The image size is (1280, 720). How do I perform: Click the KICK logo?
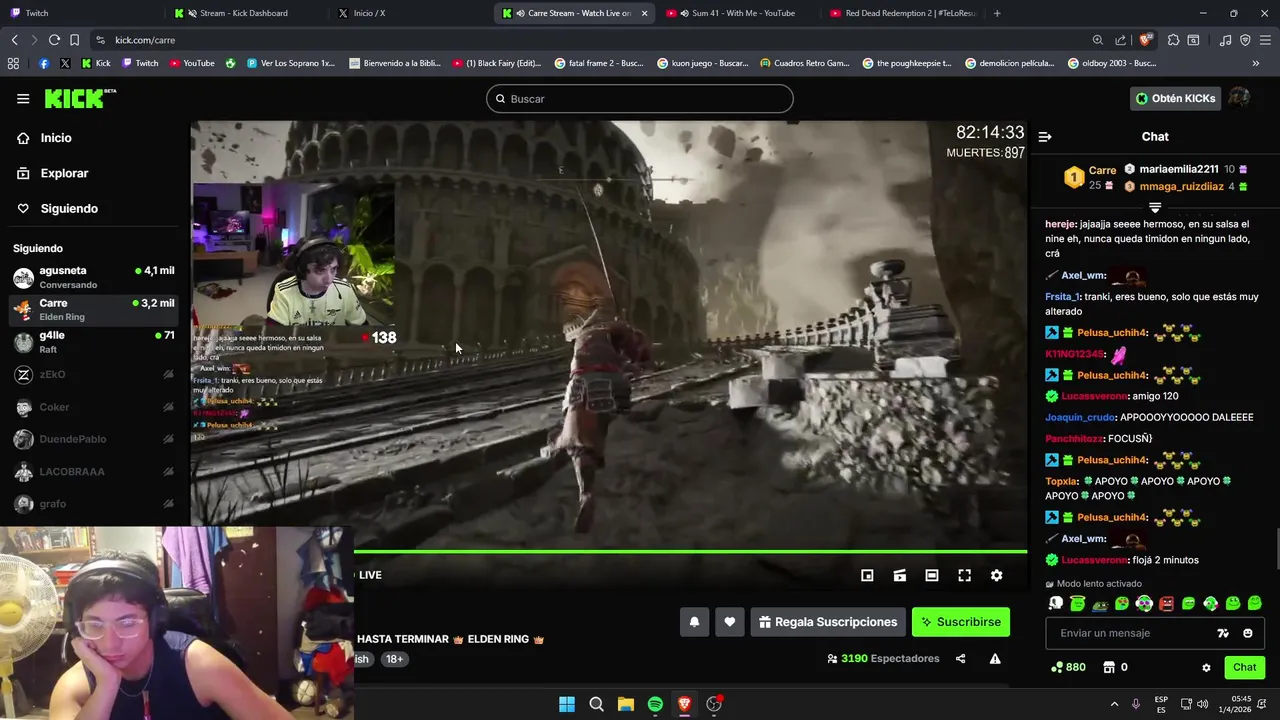(80, 98)
